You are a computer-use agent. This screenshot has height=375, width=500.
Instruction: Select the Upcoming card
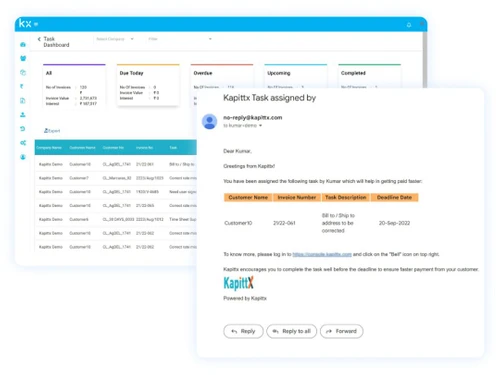click(295, 76)
